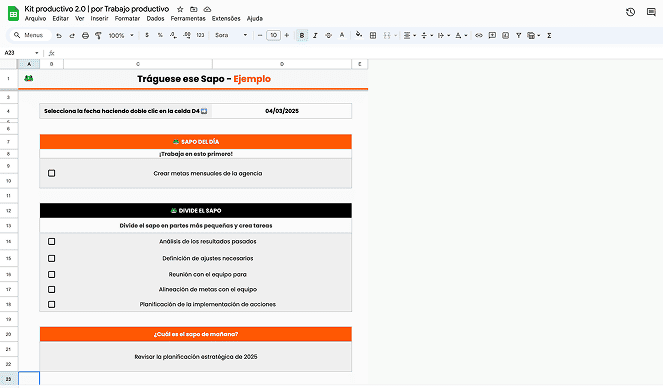
Task: Click the document title Kit productivo 2.0
Action: coord(97,9)
